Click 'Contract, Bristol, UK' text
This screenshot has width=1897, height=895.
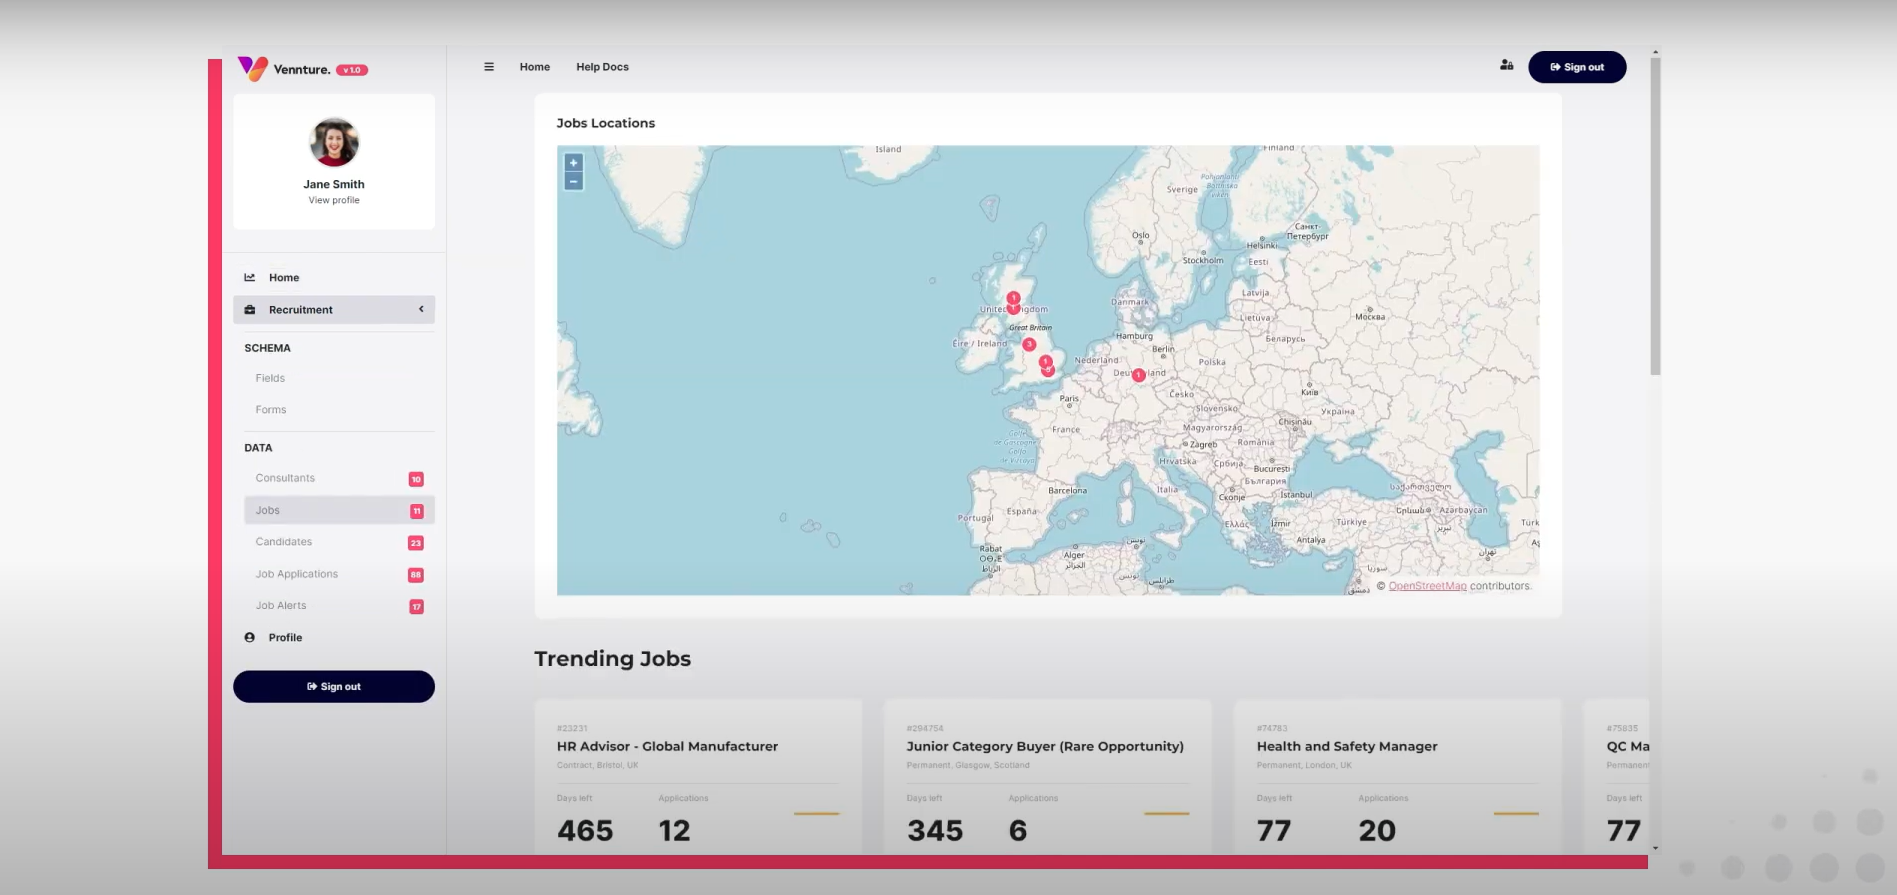point(597,765)
